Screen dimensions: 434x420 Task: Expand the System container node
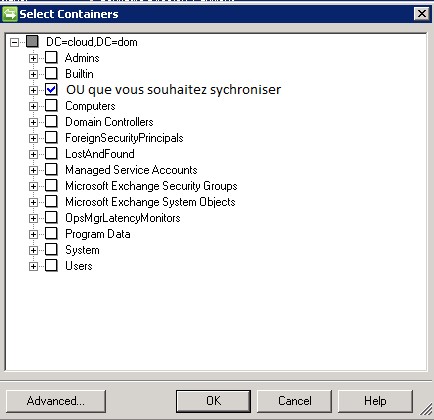pyautogui.click(x=33, y=250)
